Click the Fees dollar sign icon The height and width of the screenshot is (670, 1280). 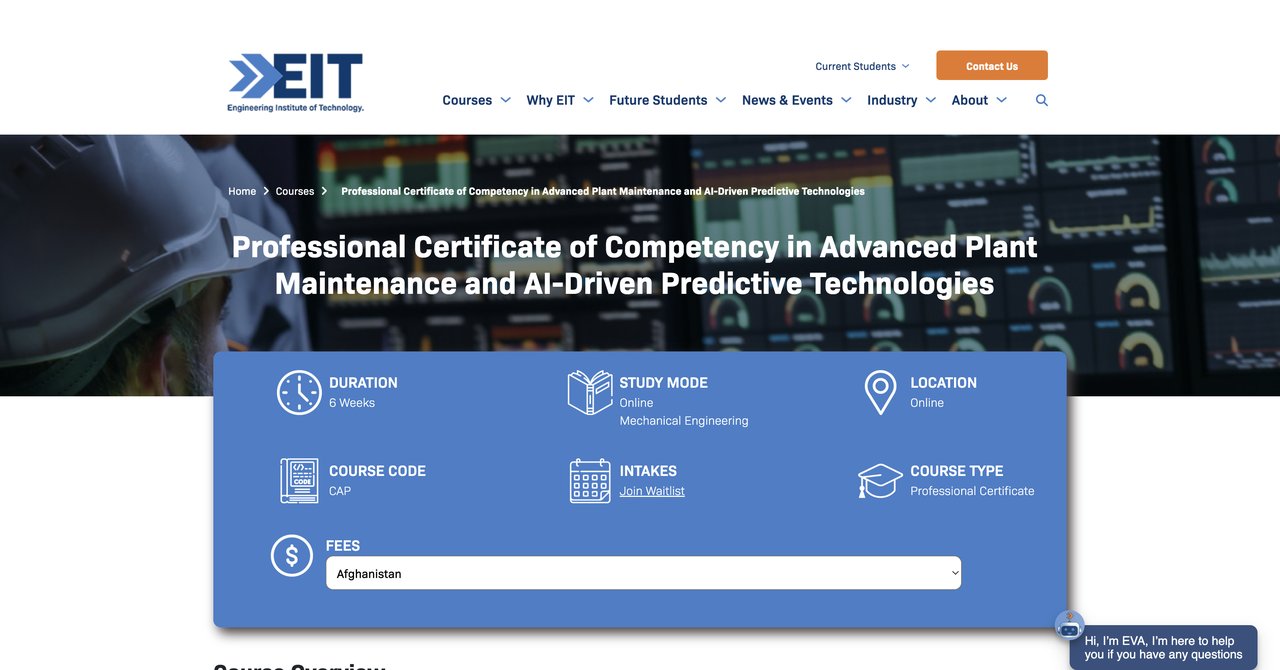click(292, 555)
